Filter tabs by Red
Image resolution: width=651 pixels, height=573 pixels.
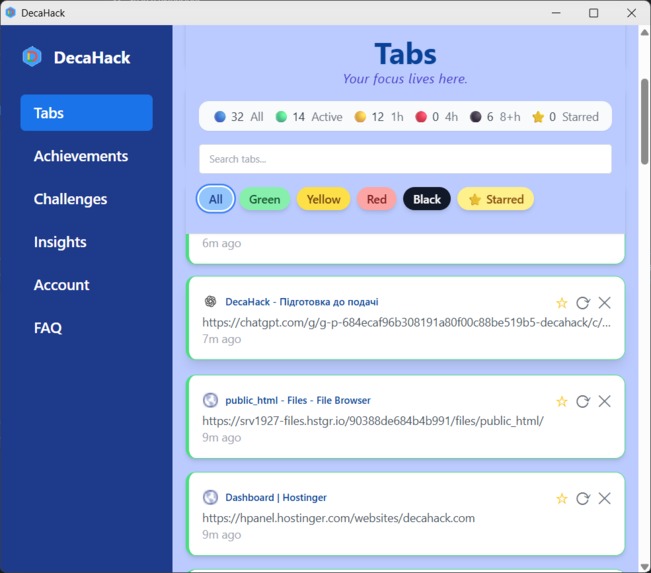click(x=377, y=199)
